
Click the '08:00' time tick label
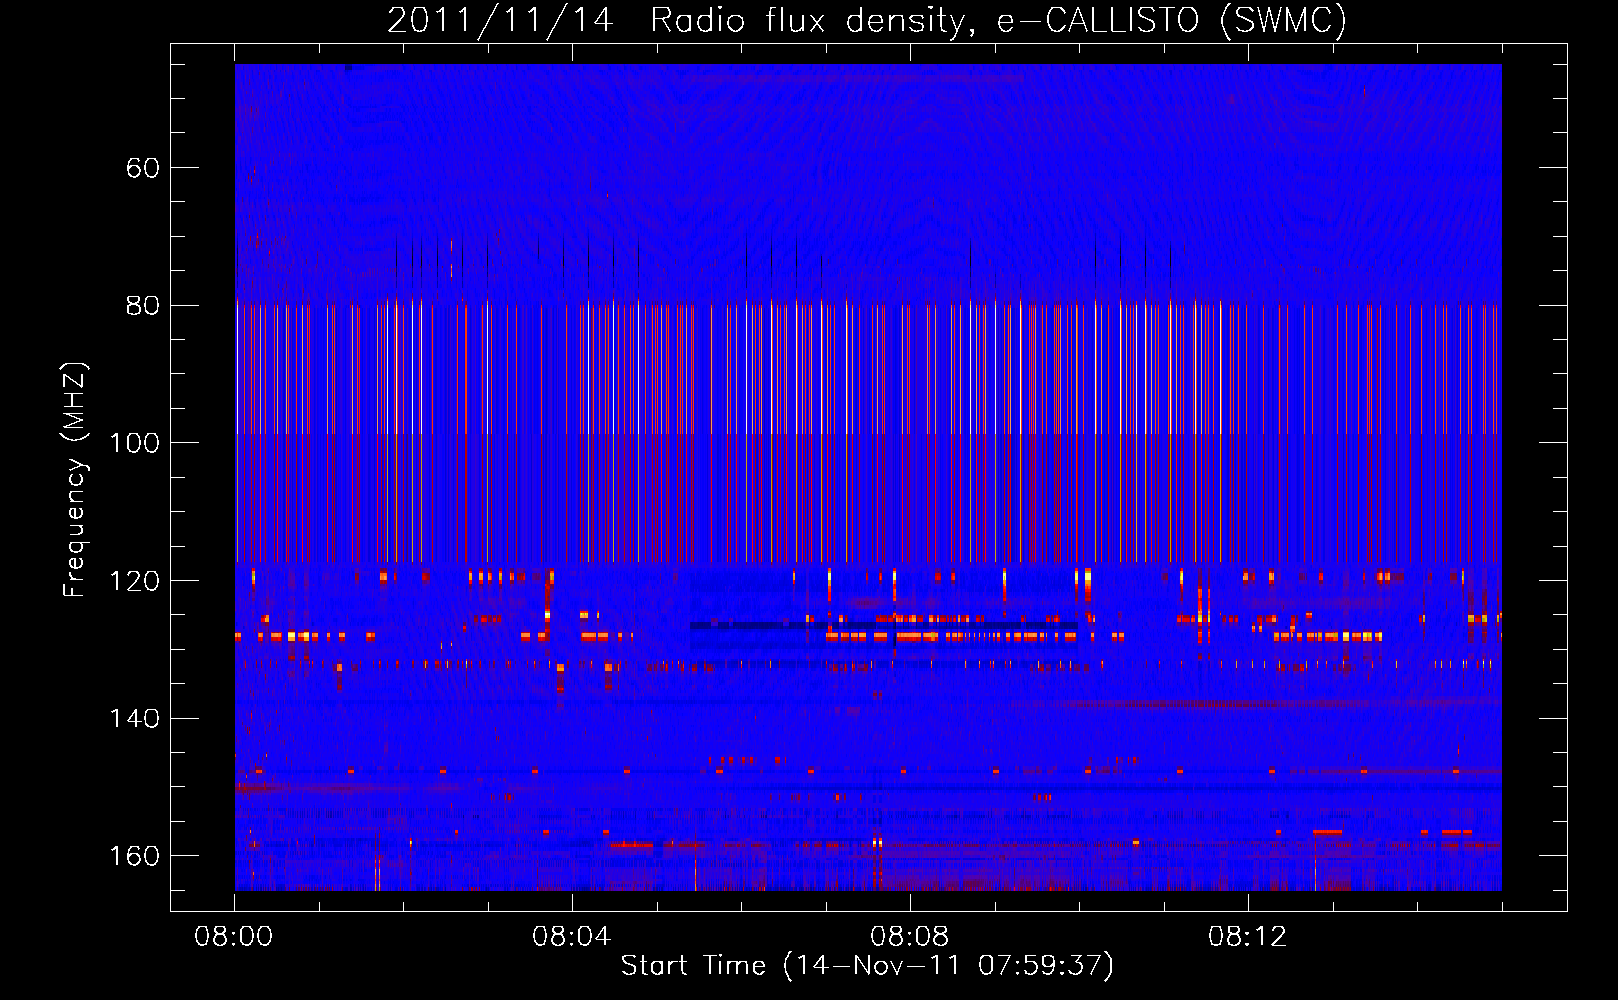[234, 937]
